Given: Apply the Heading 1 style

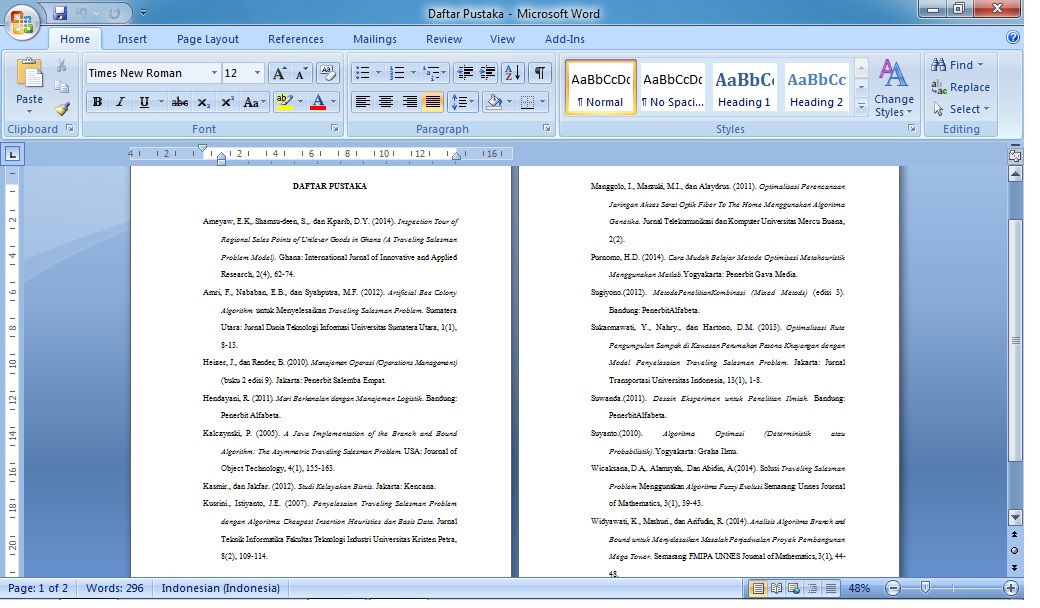Looking at the screenshot, I should pos(744,88).
